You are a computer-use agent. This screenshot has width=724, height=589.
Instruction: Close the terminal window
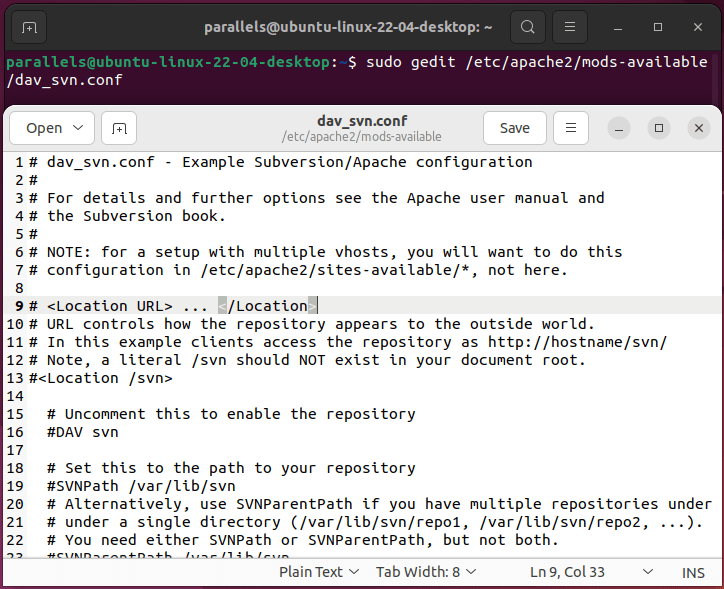(698, 28)
